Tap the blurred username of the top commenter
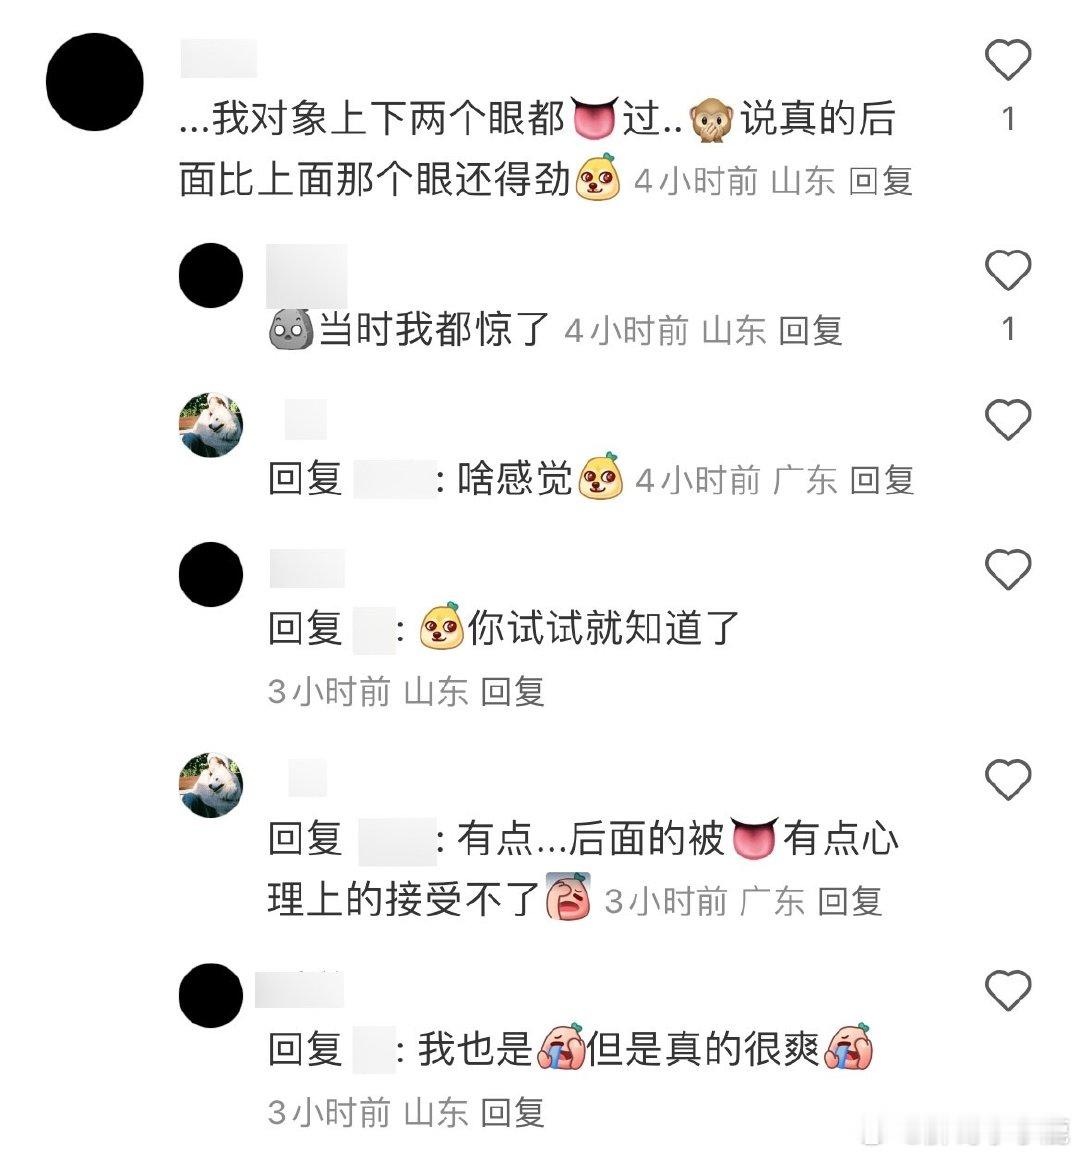Screen dimensions: 1080x1156 pyautogui.click(x=219, y=59)
